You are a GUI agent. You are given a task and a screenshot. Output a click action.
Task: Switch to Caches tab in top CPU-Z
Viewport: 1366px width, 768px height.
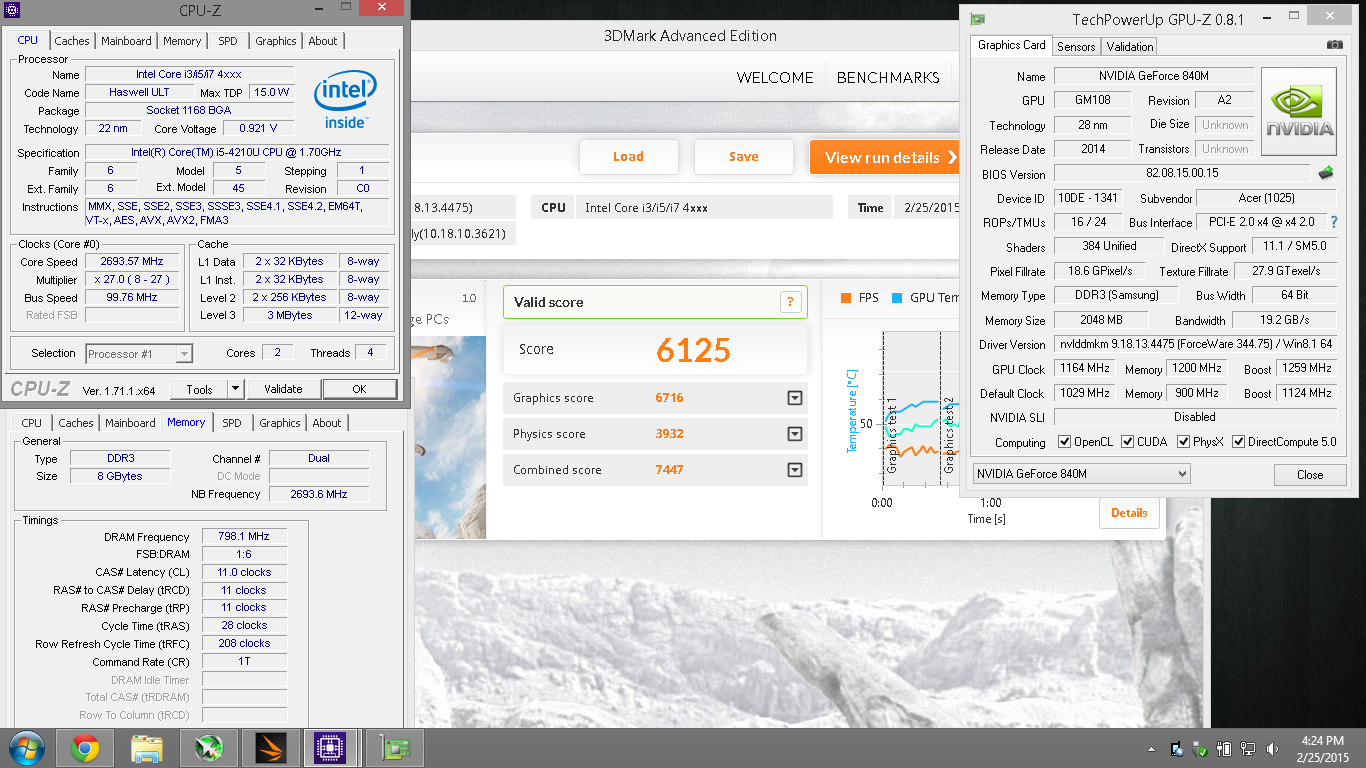[72, 41]
